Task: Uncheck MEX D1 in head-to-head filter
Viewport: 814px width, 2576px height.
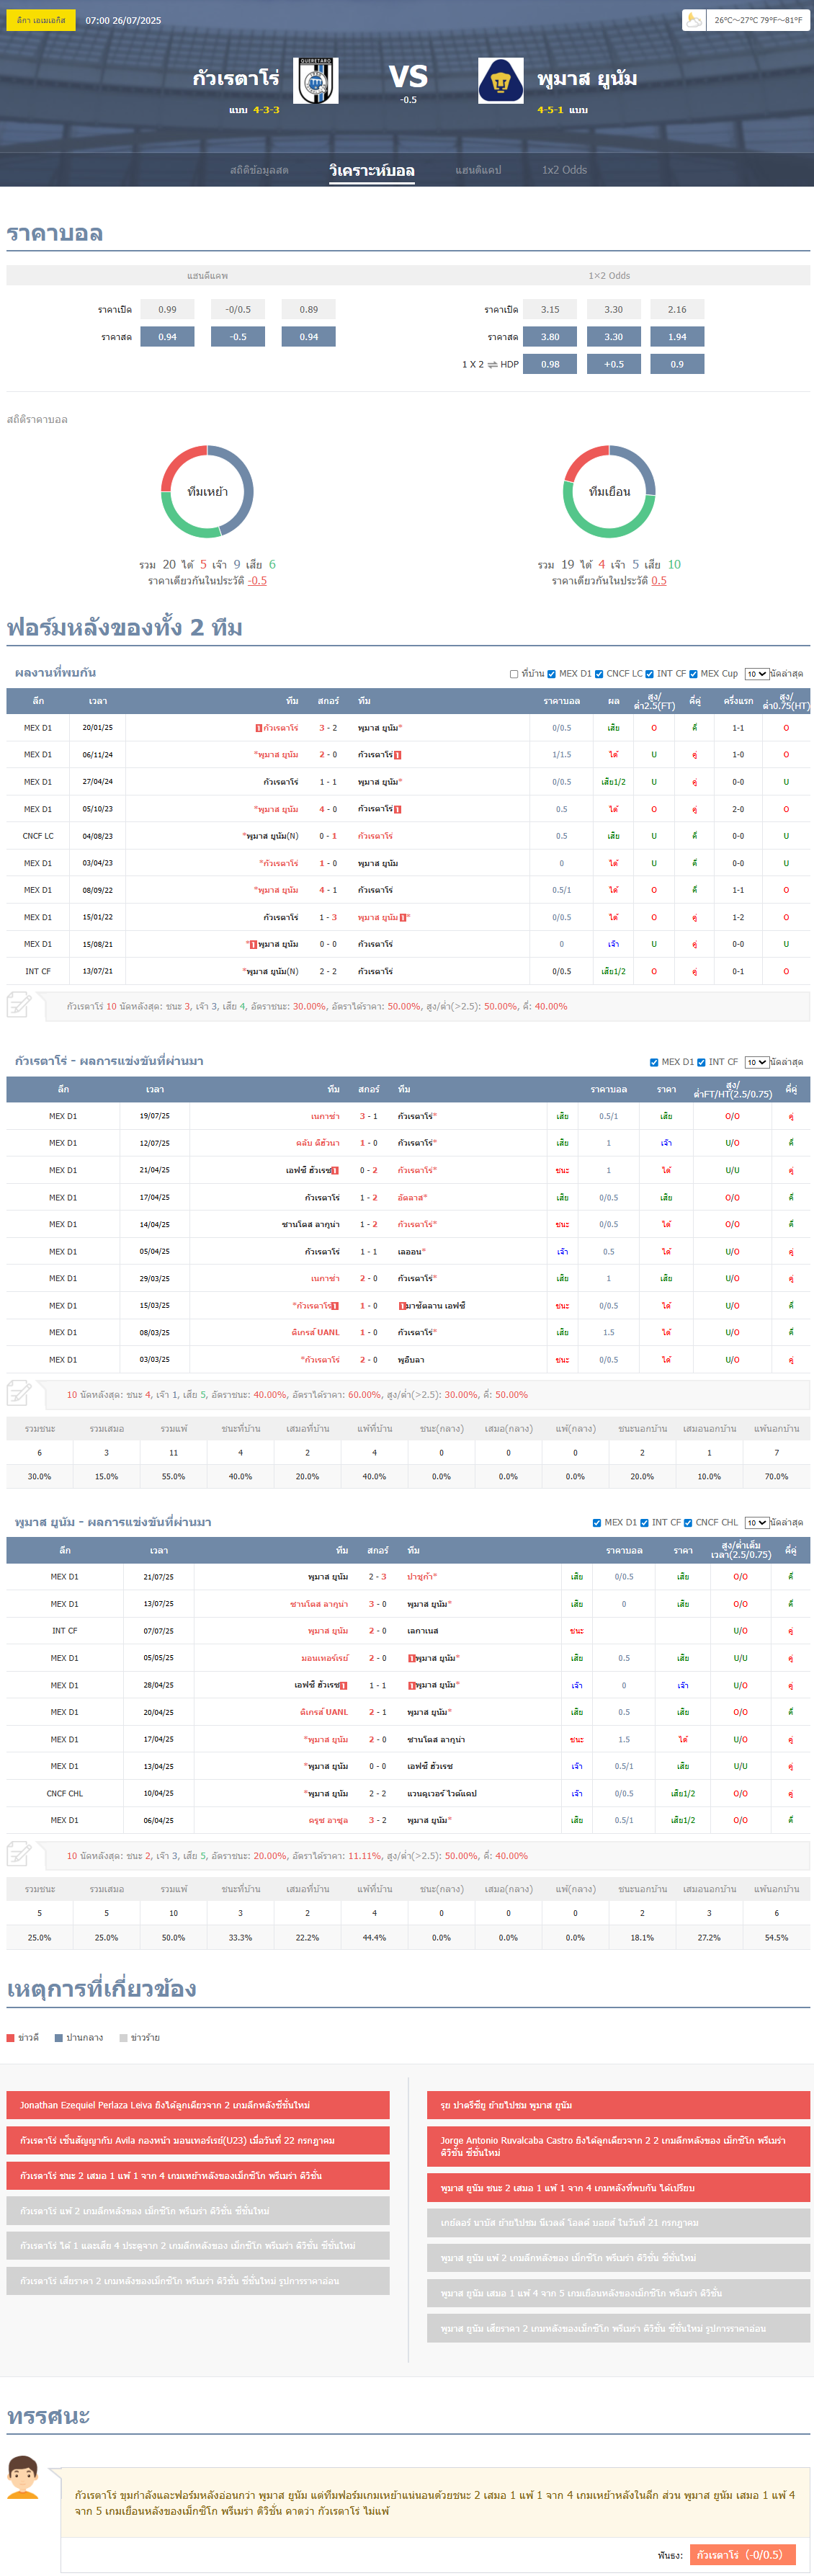Action: coord(551,674)
